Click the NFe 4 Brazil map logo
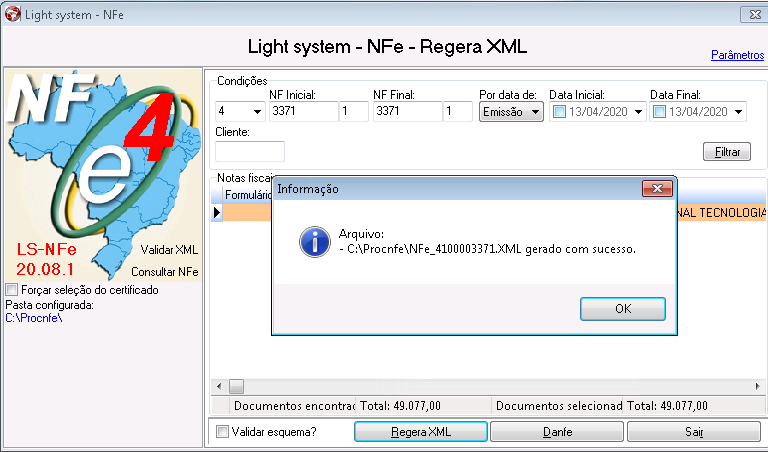This screenshot has width=768, height=452. coord(103,175)
